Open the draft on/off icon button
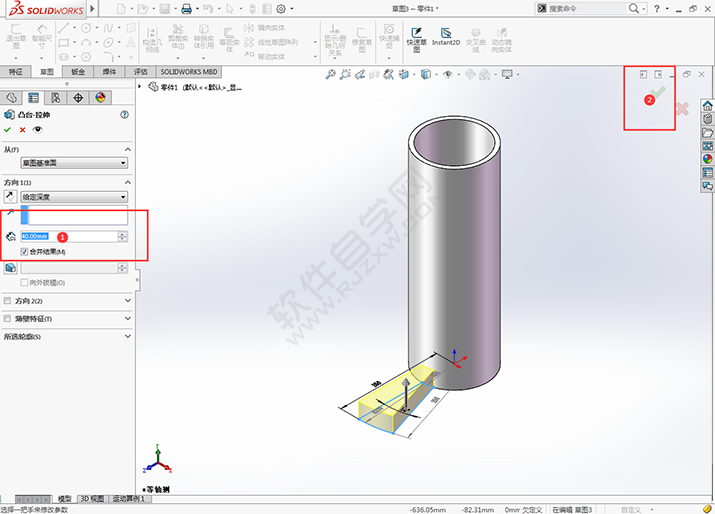The image size is (715, 514). (x=10, y=268)
